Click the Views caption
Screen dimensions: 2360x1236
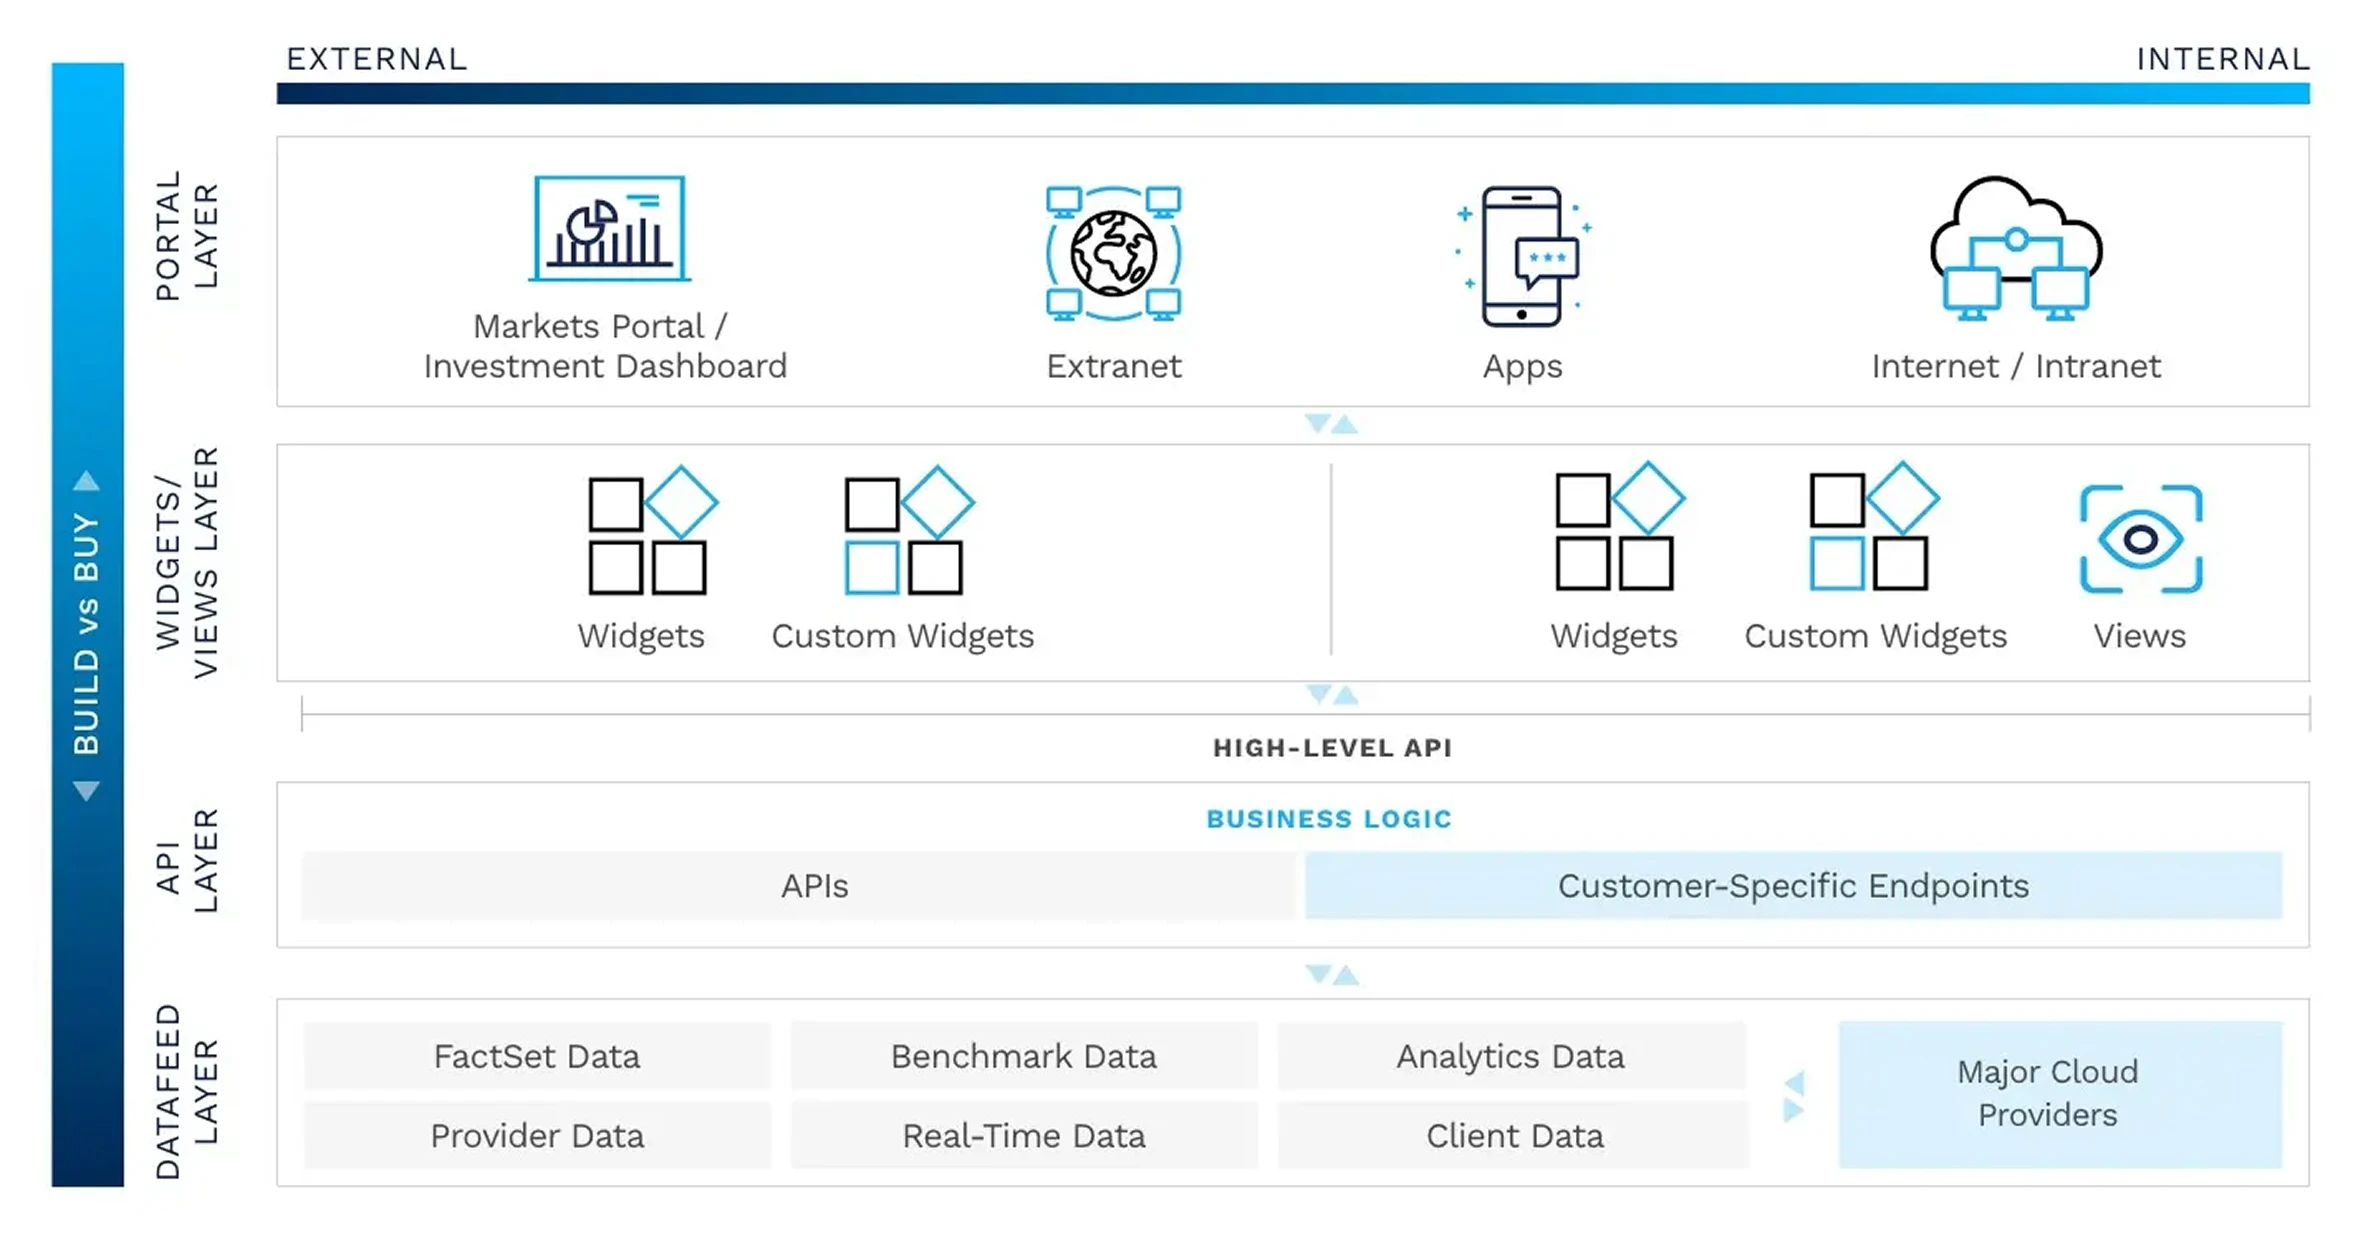click(2140, 636)
